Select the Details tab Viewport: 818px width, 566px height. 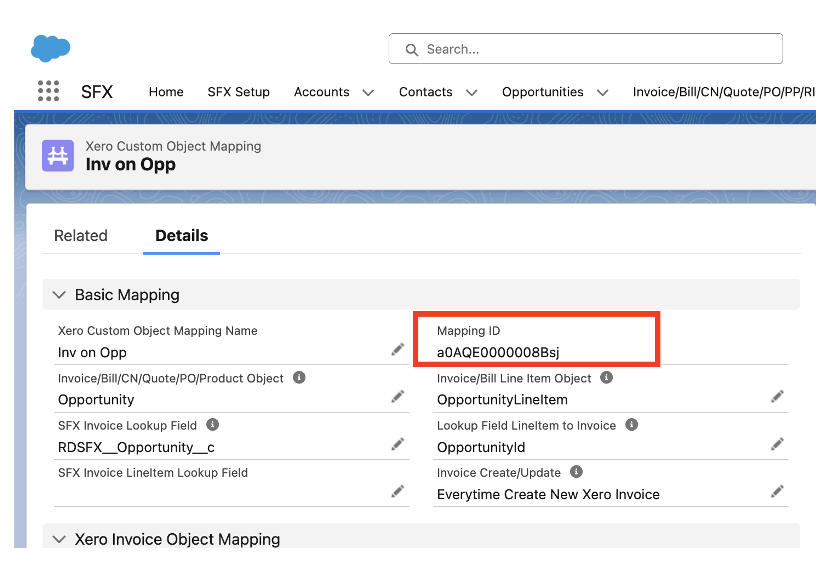tap(182, 236)
